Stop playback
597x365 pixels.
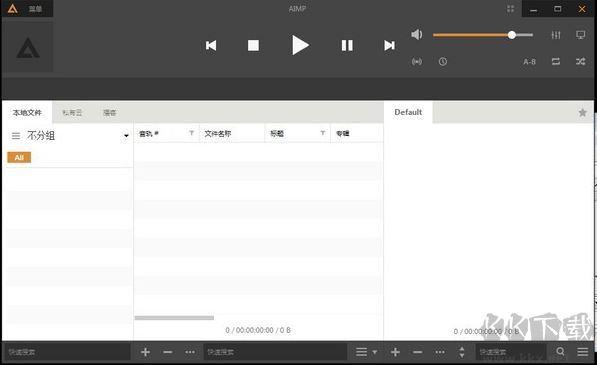[x=253, y=46]
